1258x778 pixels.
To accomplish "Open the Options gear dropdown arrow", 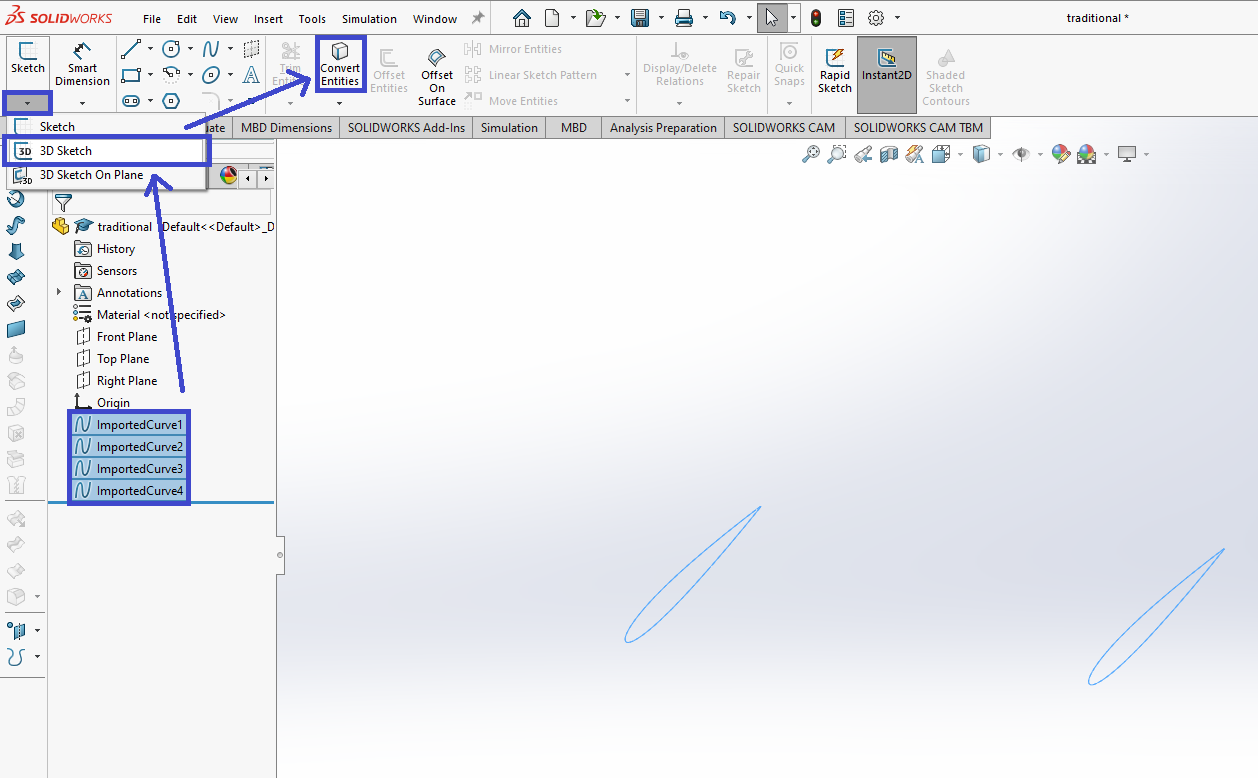I will tap(897, 18).
